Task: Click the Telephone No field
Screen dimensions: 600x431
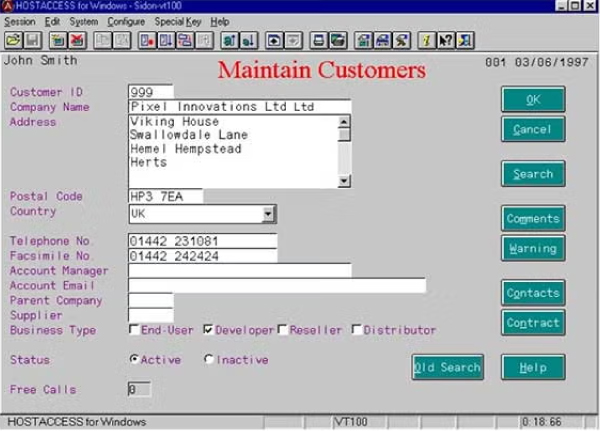Action: click(202, 241)
